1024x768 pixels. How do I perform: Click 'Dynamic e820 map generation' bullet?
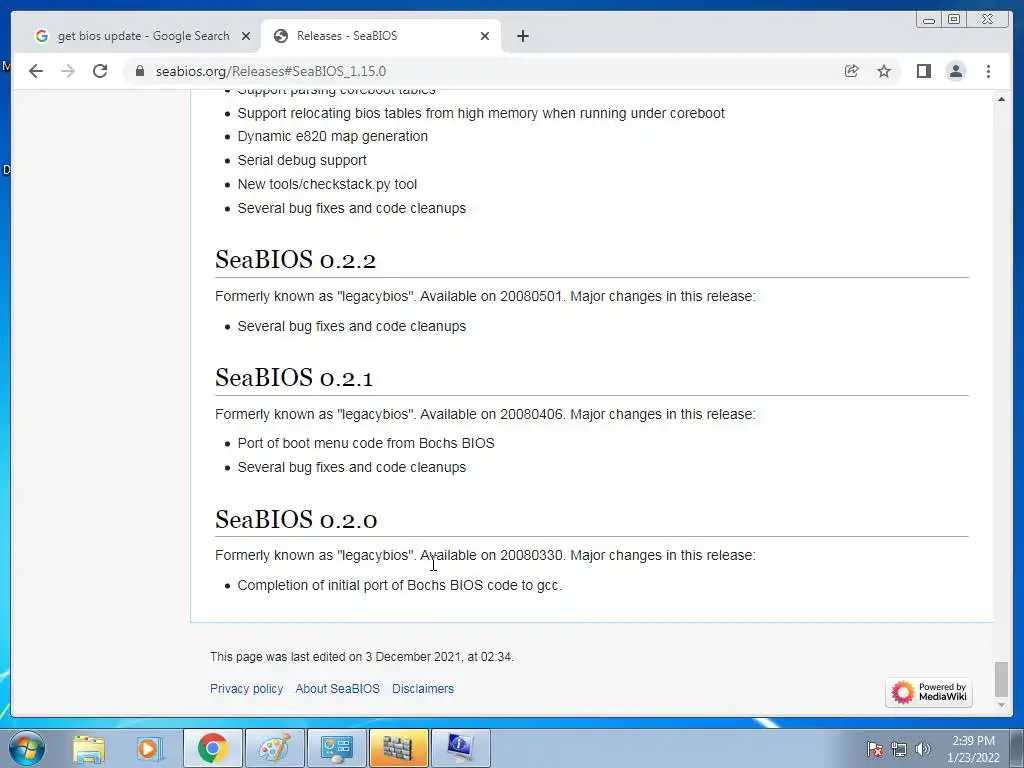click(x=332, y=136)
